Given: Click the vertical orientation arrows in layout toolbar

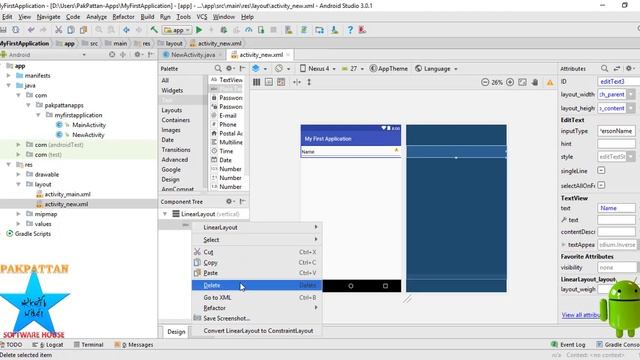Looking at the screenshot, I should [309, 82].
